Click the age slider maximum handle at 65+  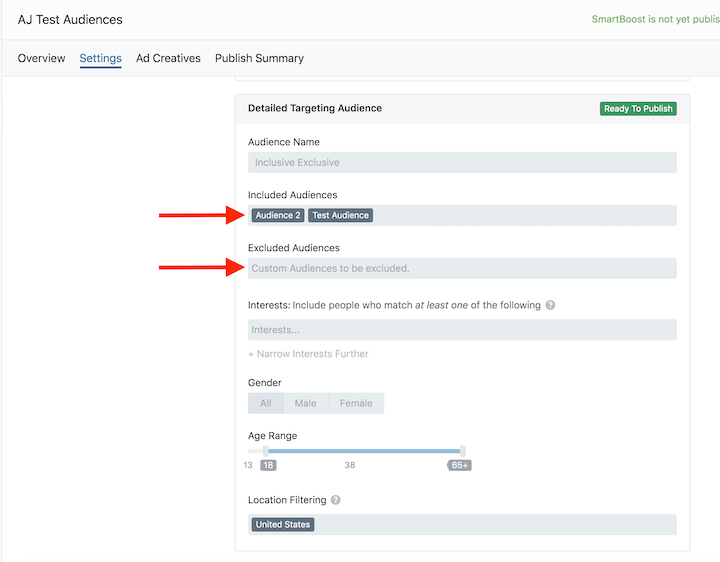click(x=462, y=451)
